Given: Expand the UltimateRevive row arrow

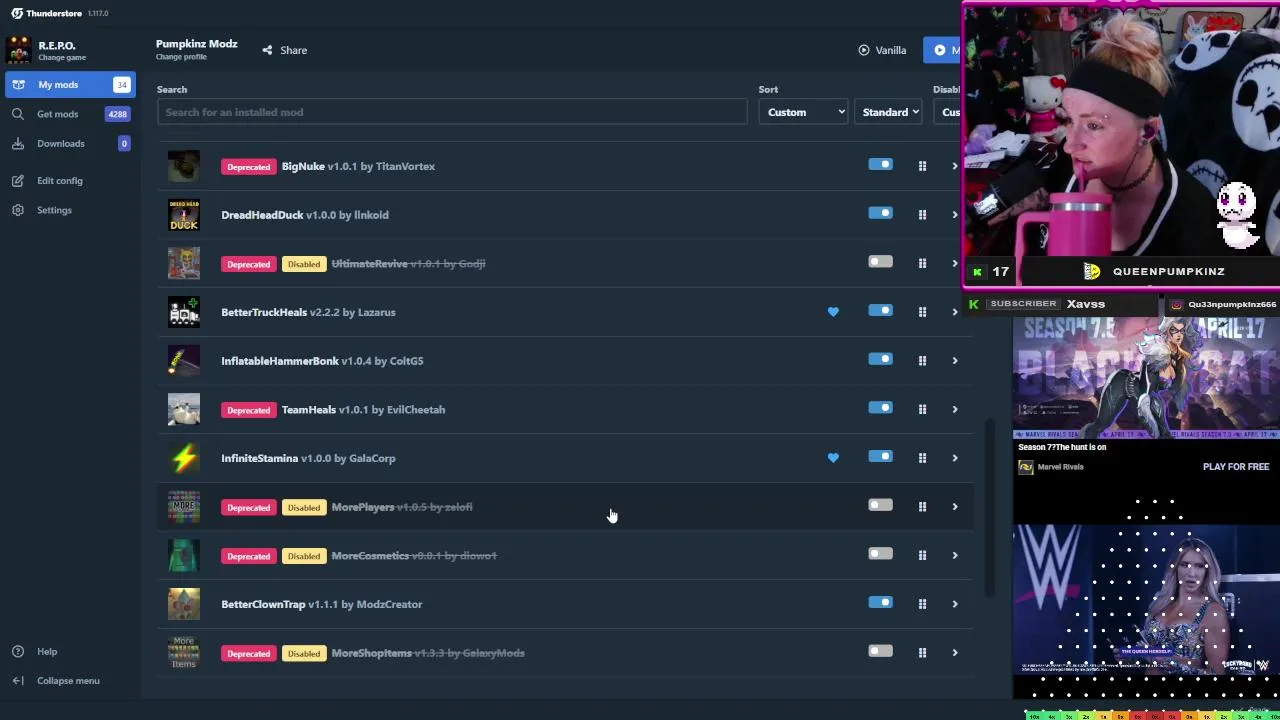Looking at the screenshot, I should [x=954, y=263].
